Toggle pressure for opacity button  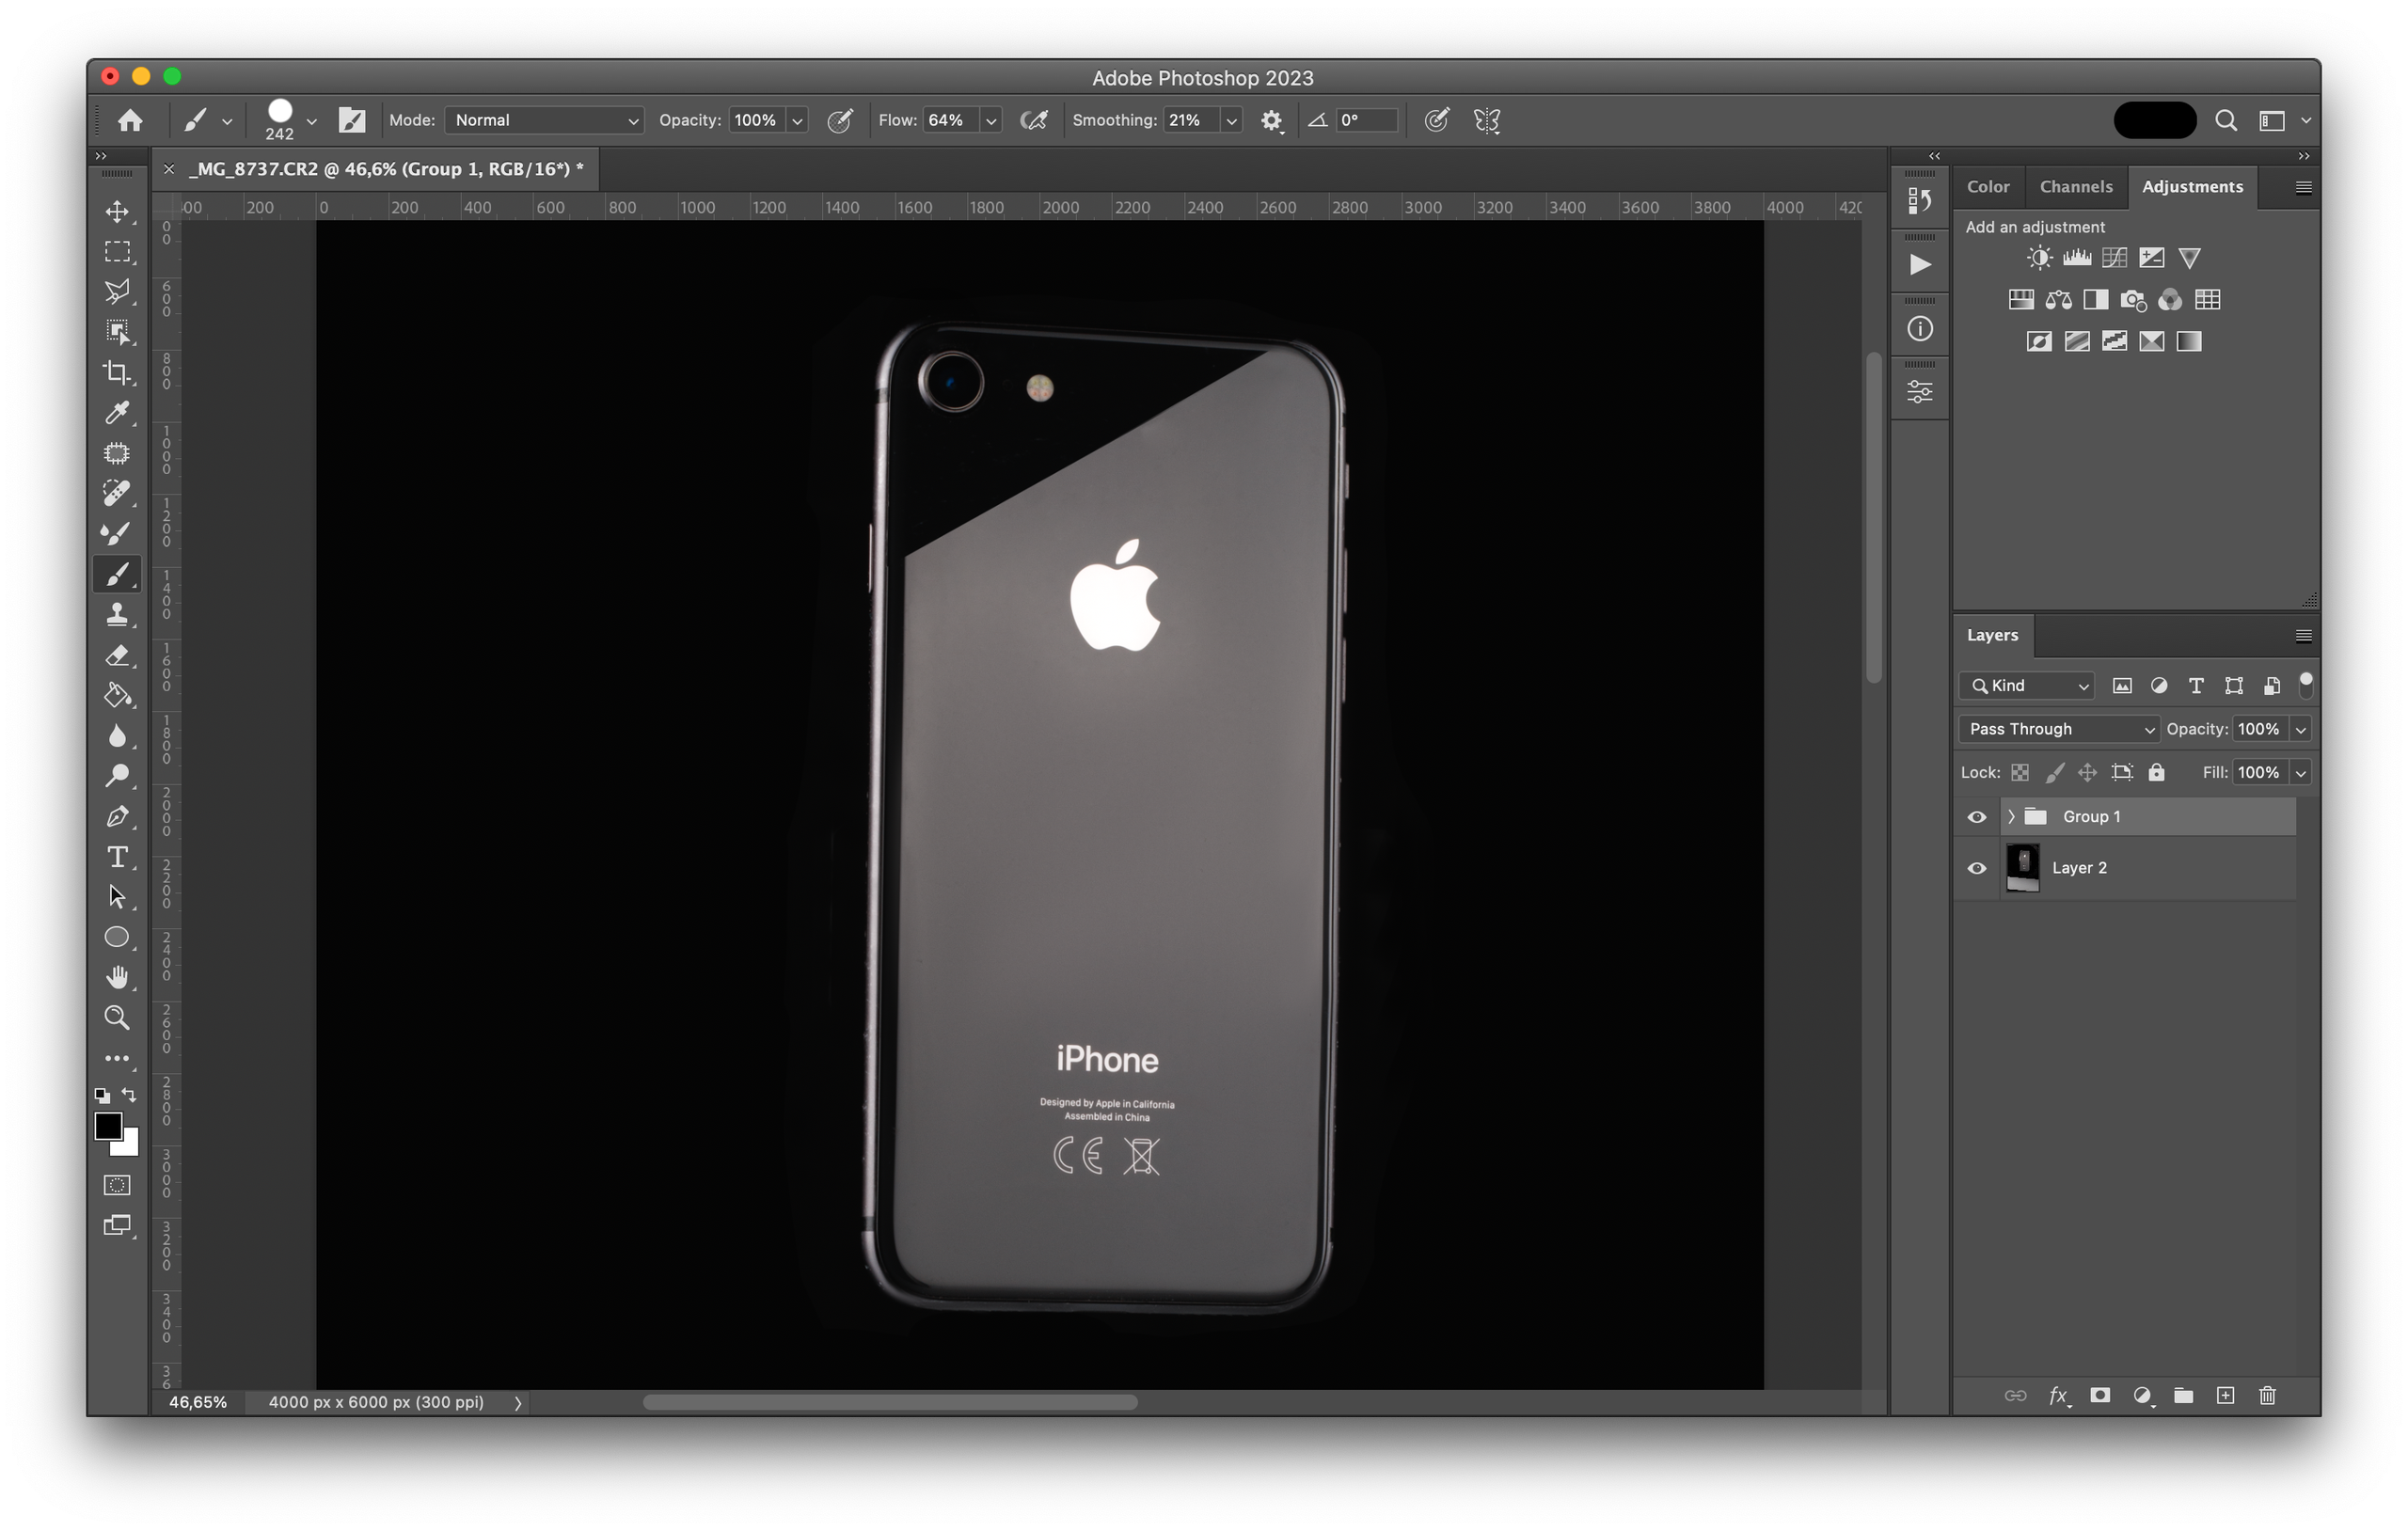[x=839, y=120]
